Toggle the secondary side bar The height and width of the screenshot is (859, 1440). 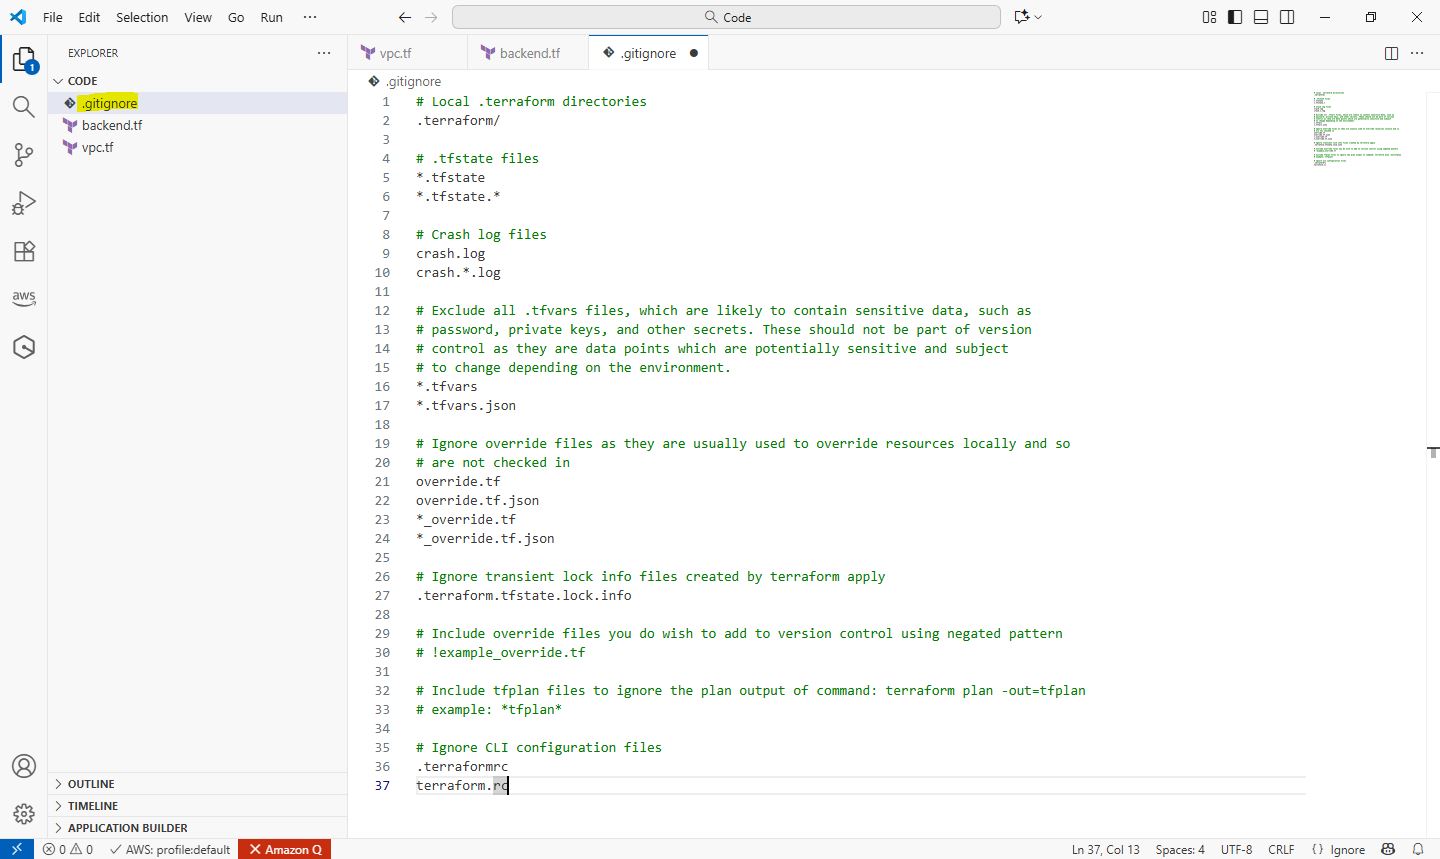click(1287, 17)
